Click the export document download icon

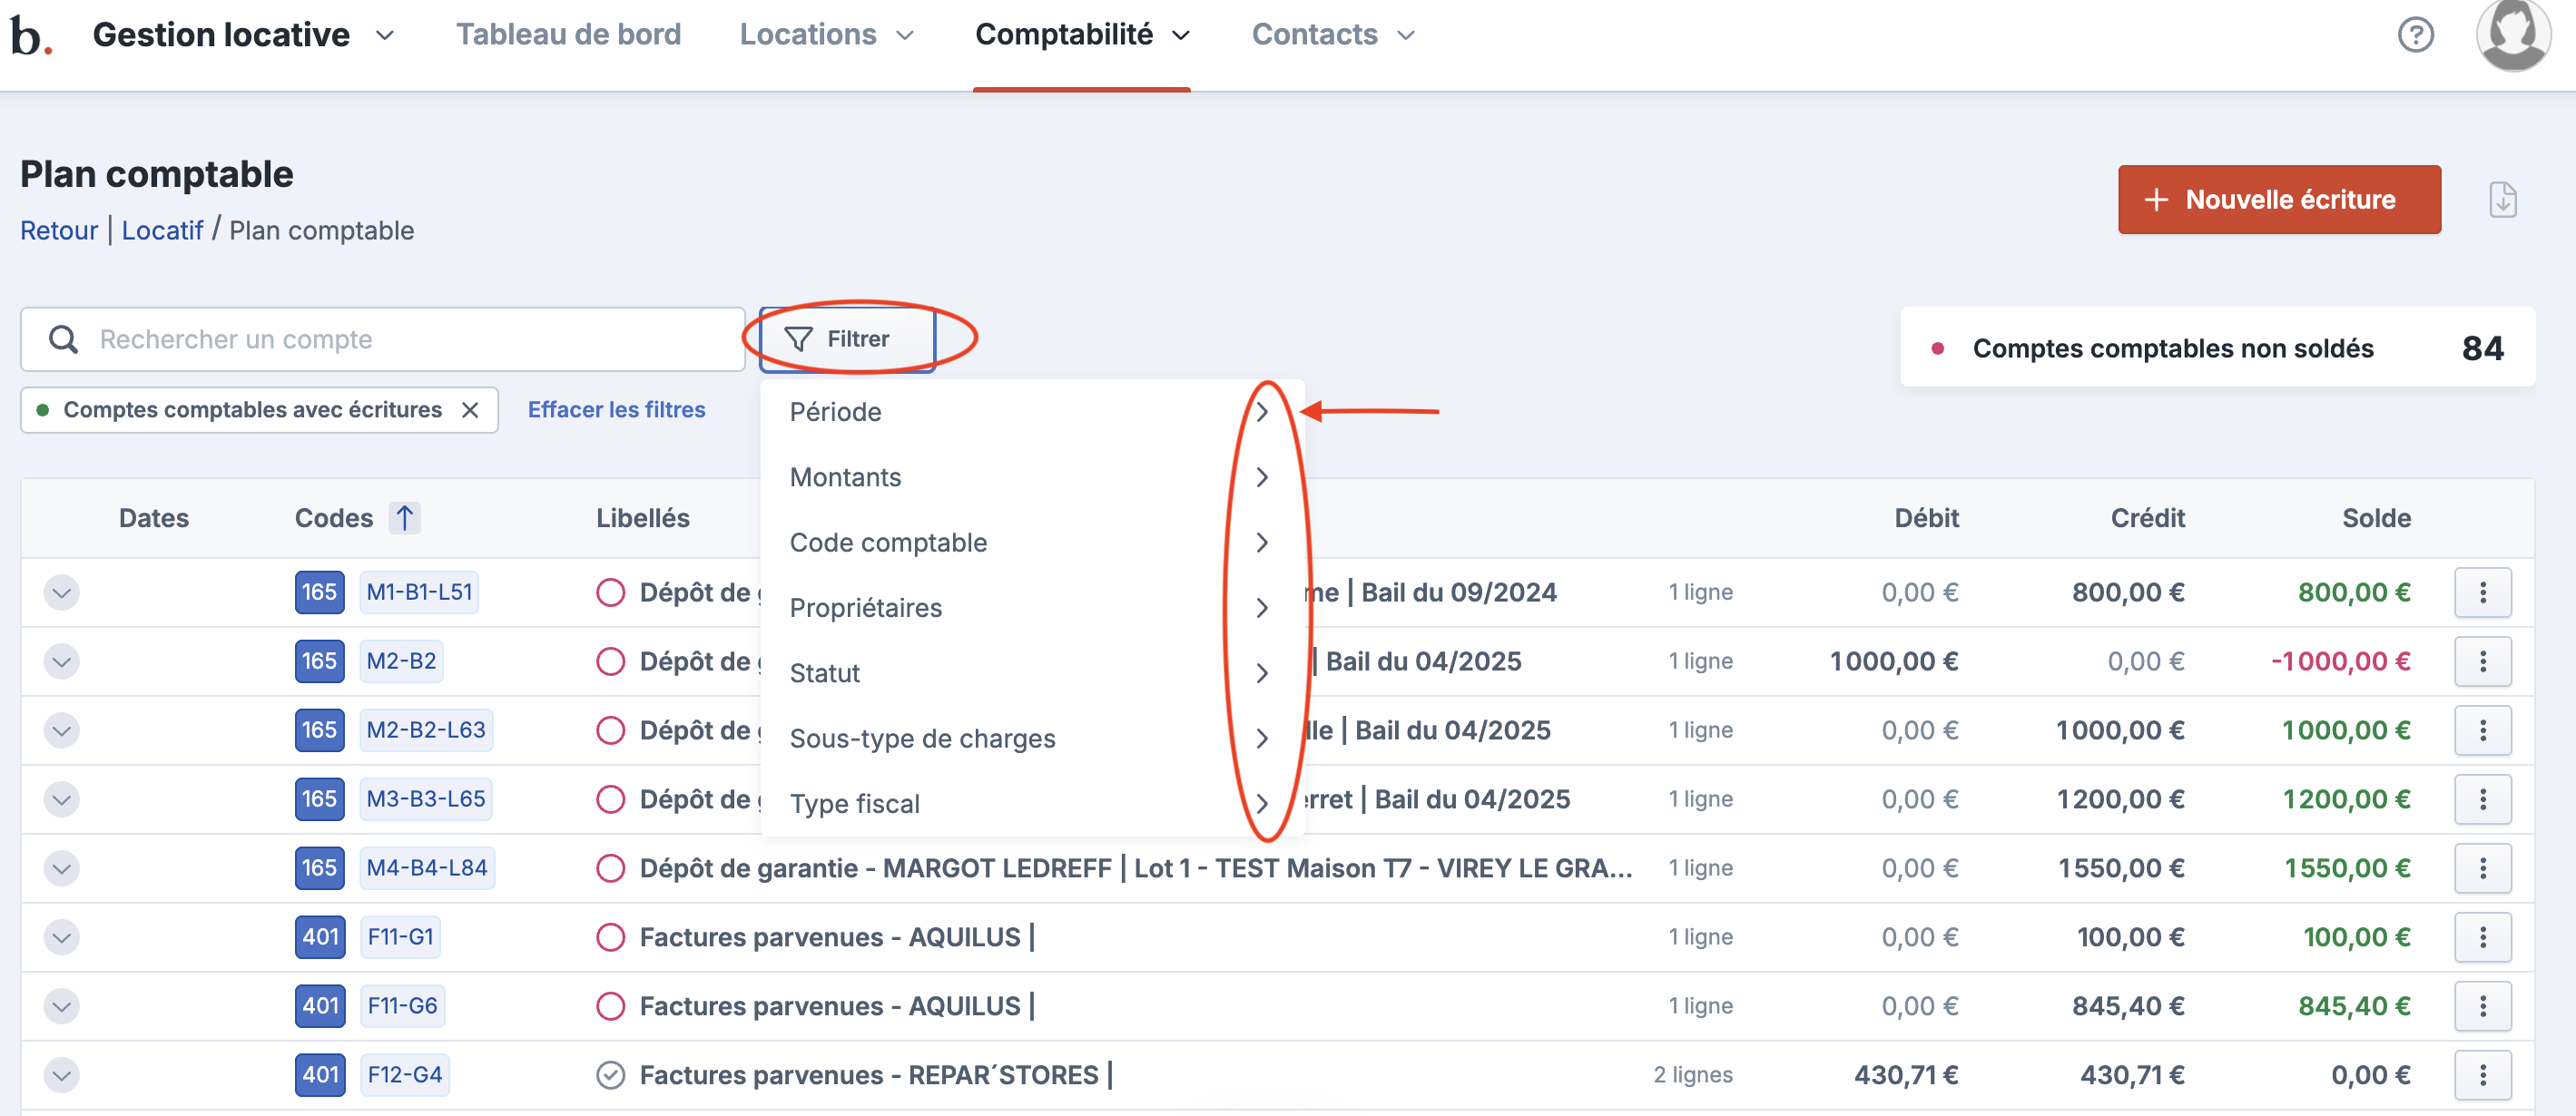pos(2502,200)
